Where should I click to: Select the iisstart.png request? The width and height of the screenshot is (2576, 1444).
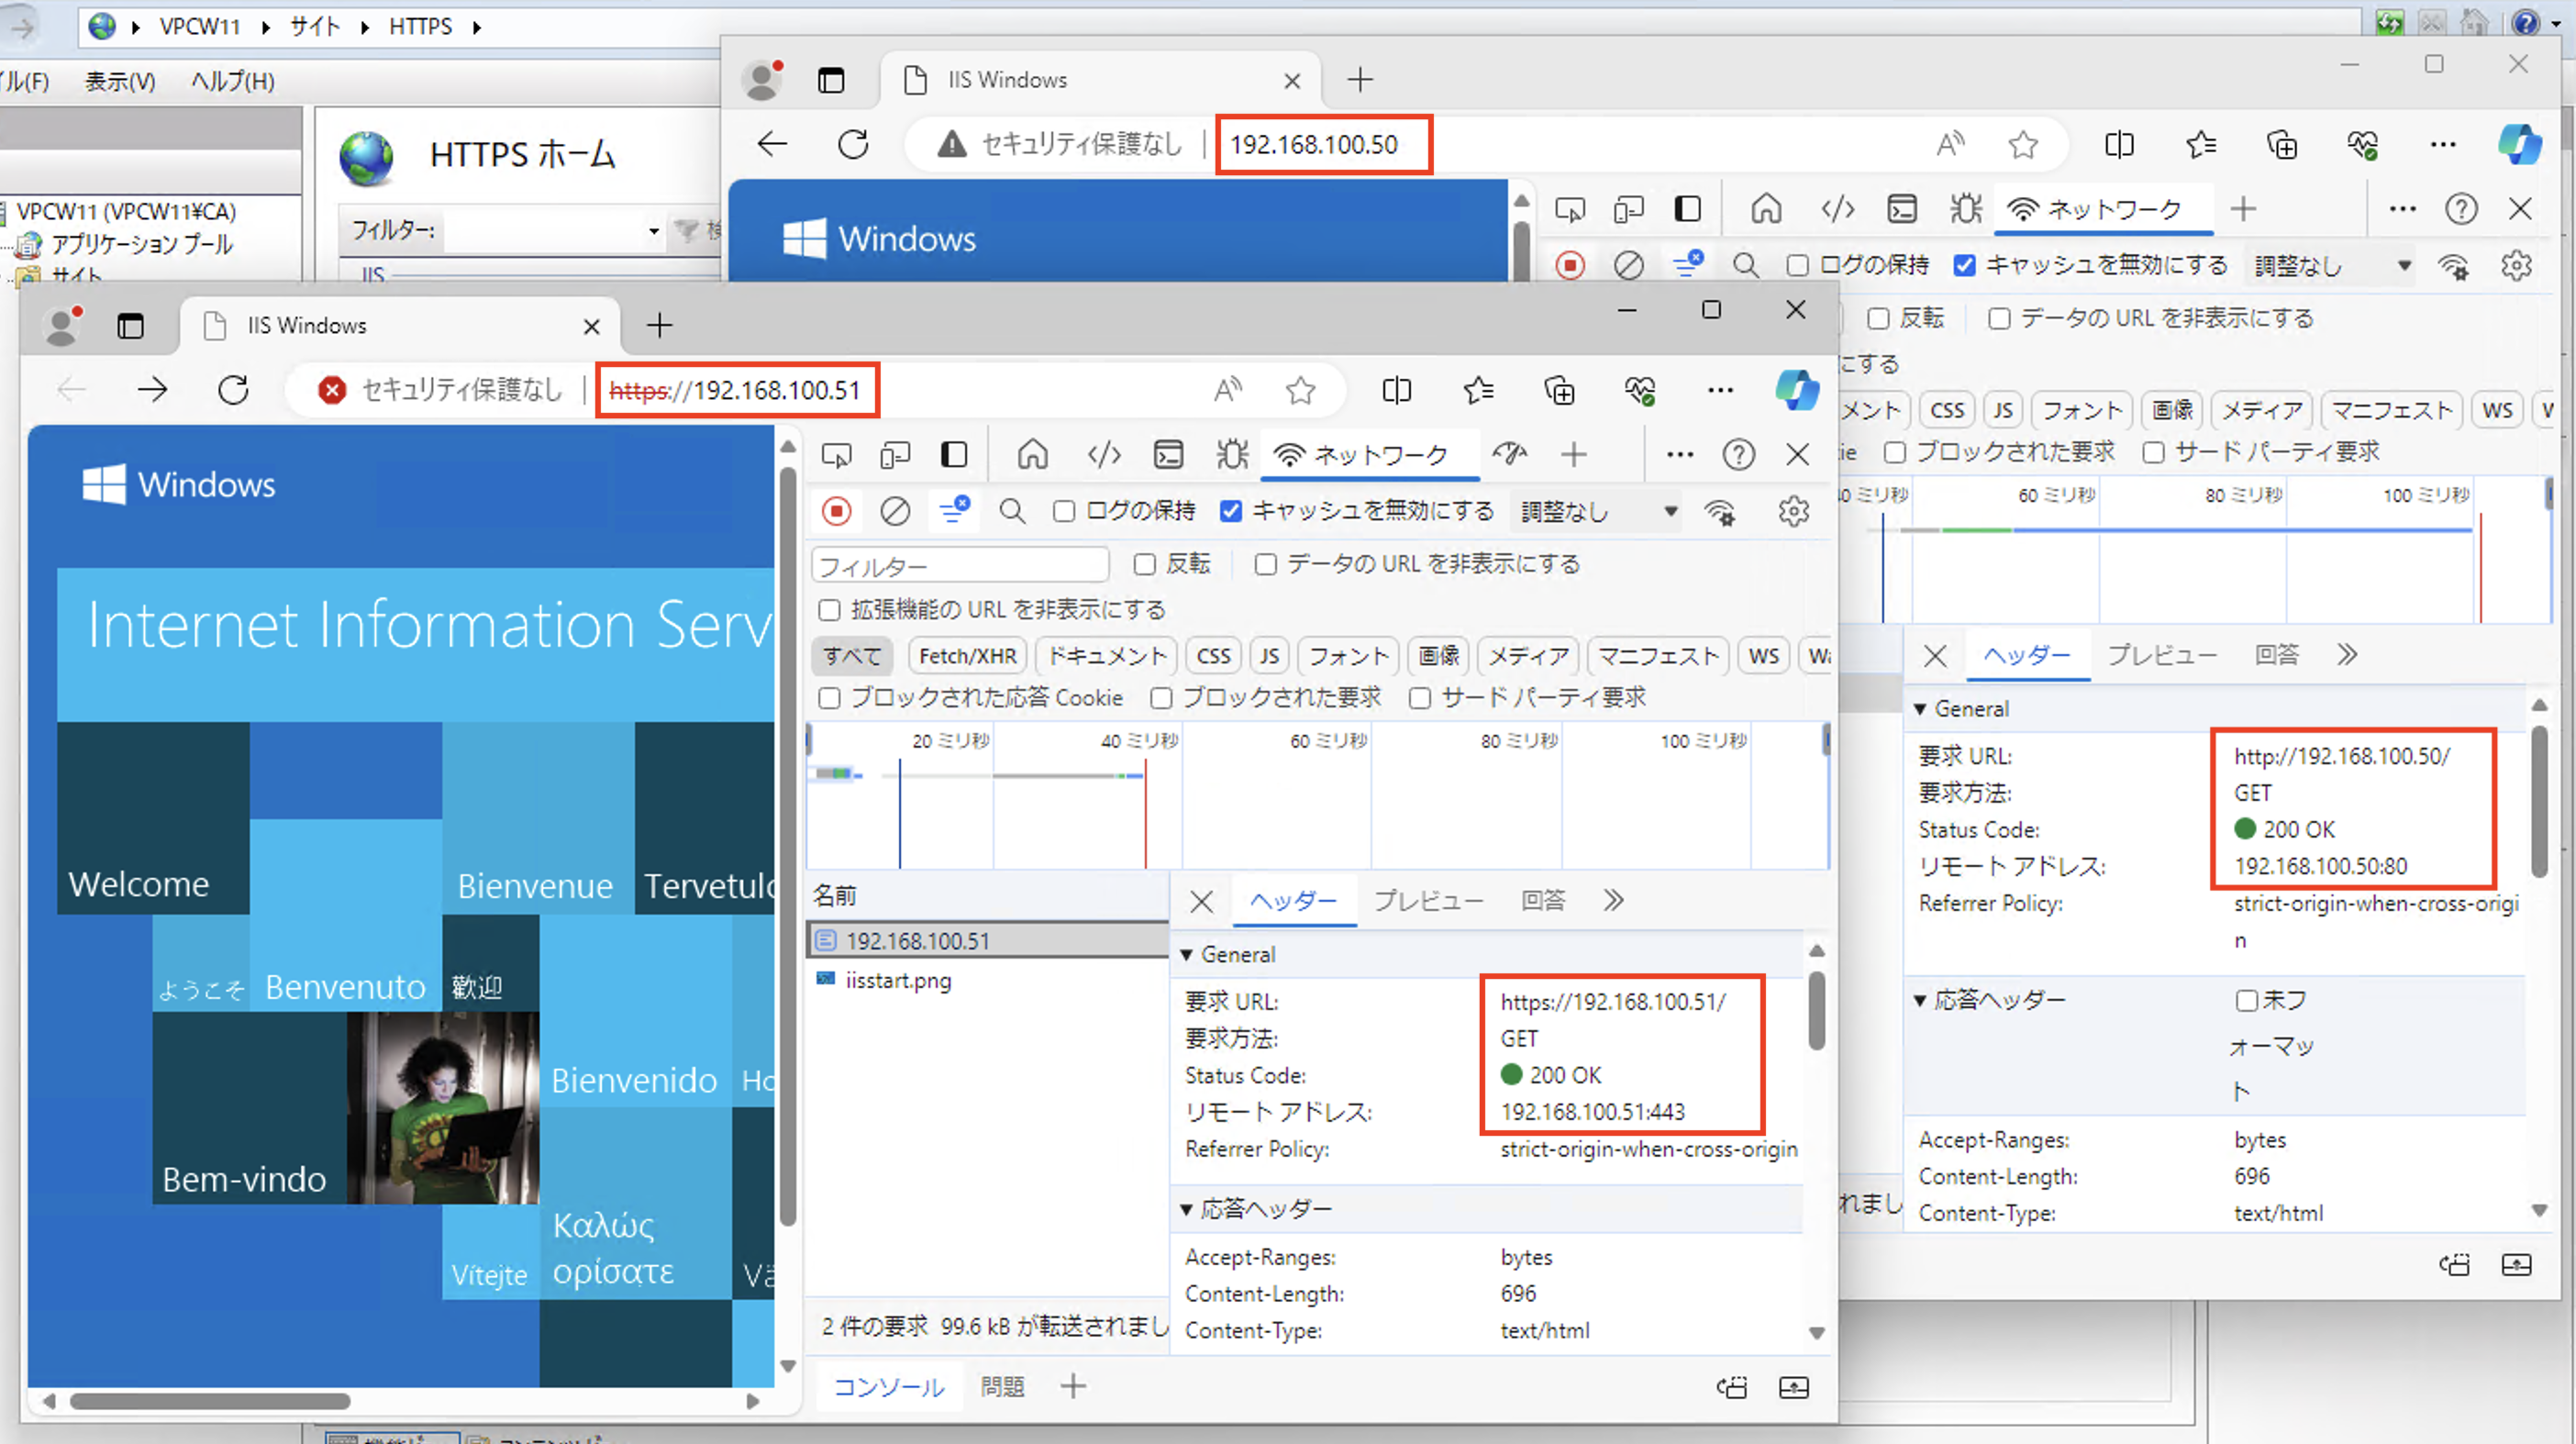[898, 981]
